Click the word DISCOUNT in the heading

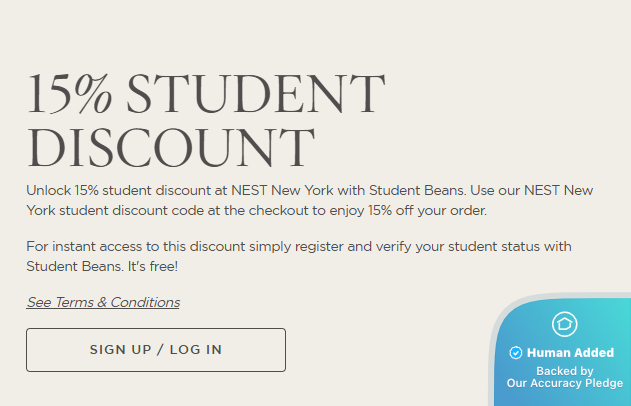point(170,148)
